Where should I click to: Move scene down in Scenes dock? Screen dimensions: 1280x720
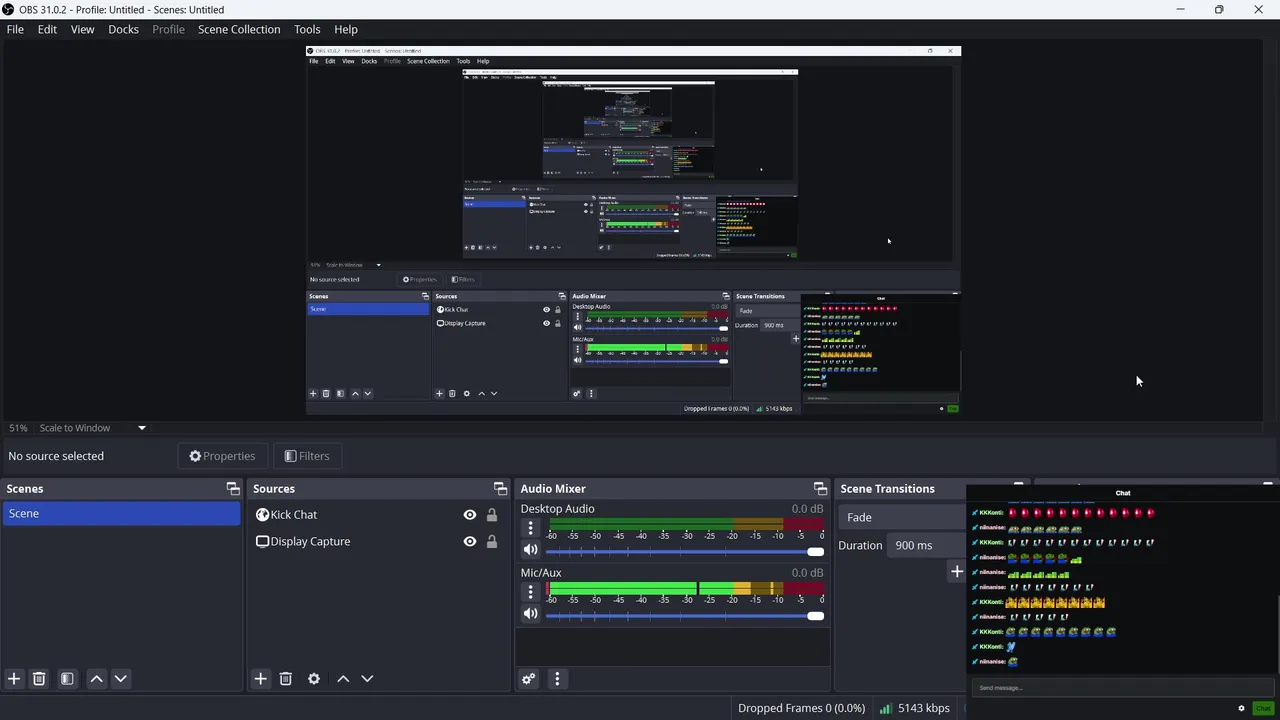click(x=120, y=678)
